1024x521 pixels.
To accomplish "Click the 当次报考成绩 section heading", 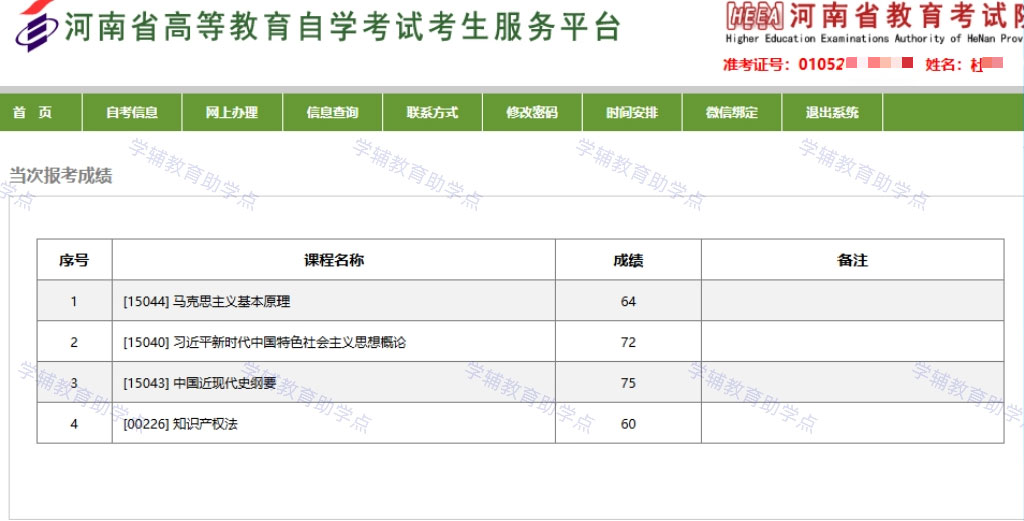I will pos(61,175).
